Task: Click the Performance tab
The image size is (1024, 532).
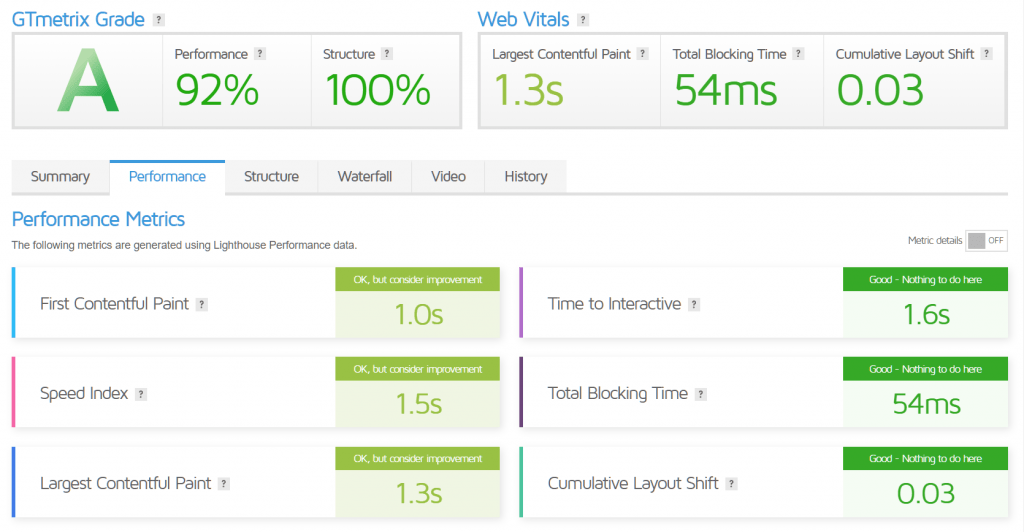Action: click(167, 177)
